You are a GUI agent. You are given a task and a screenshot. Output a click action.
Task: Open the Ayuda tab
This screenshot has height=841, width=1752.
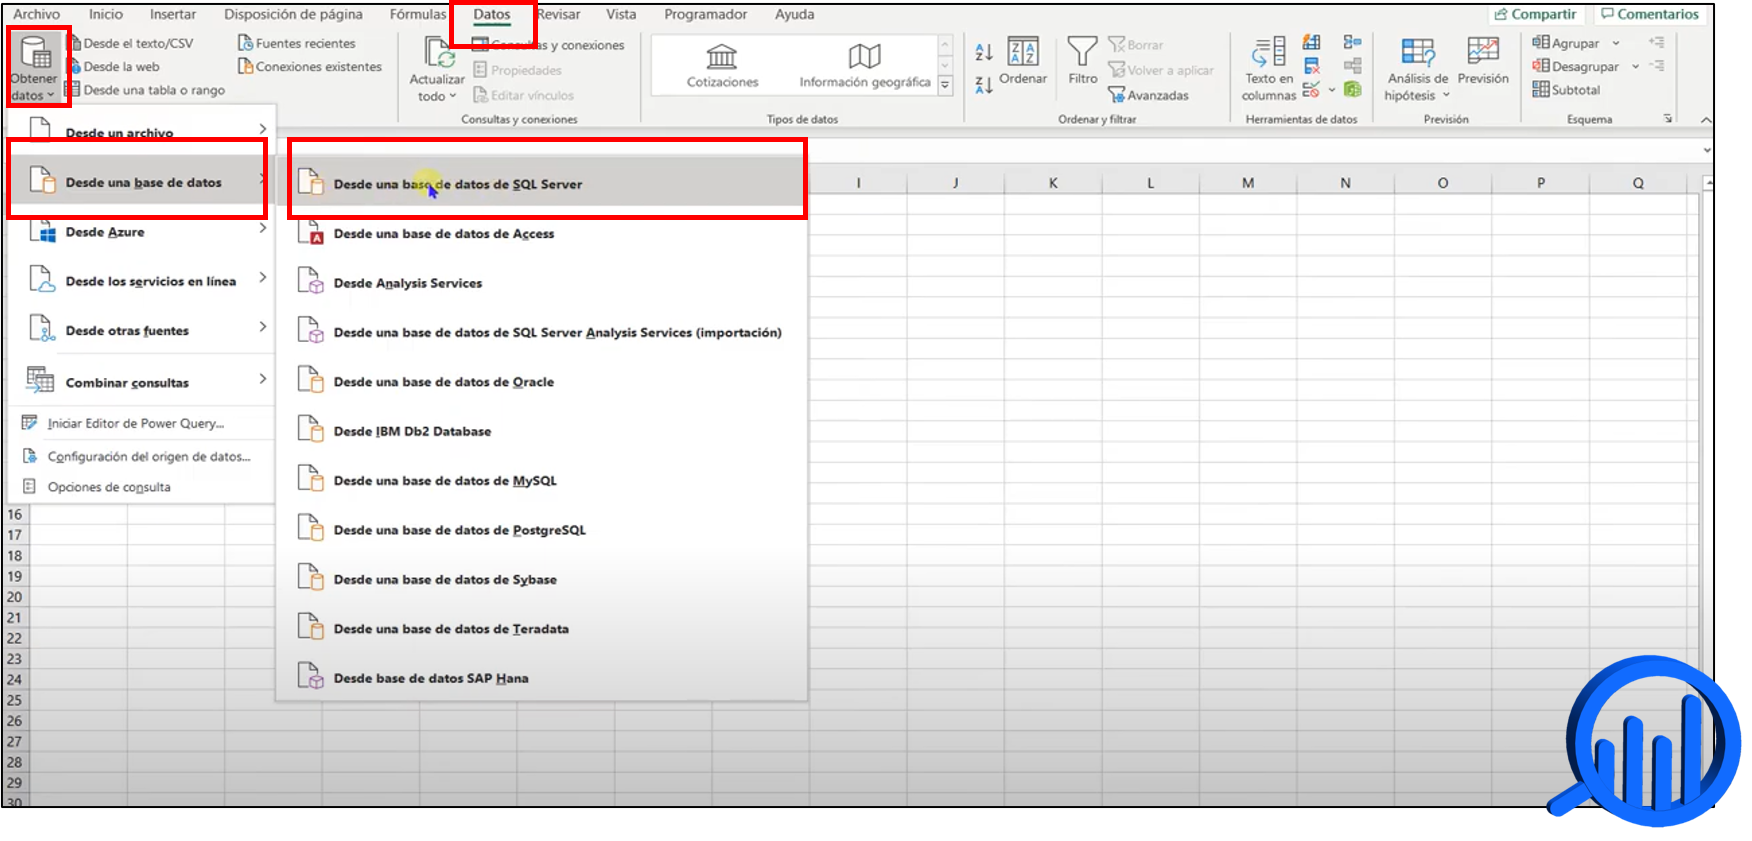pos(795,14)
